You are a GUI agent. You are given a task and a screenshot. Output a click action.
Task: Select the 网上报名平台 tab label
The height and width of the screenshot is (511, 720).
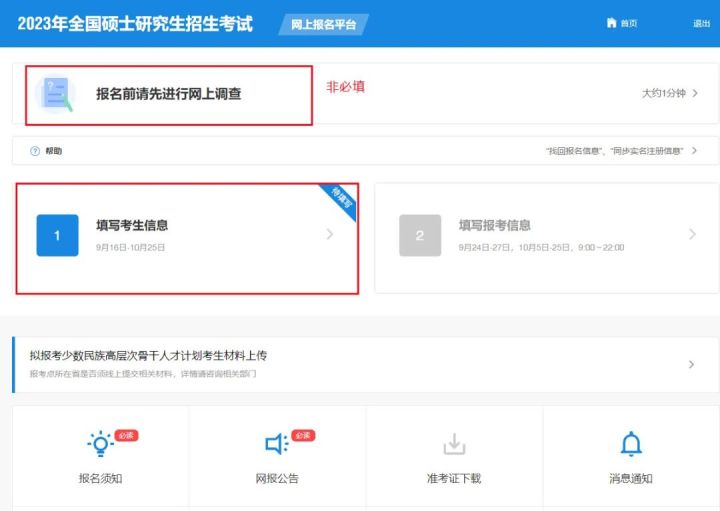(321, 24)
